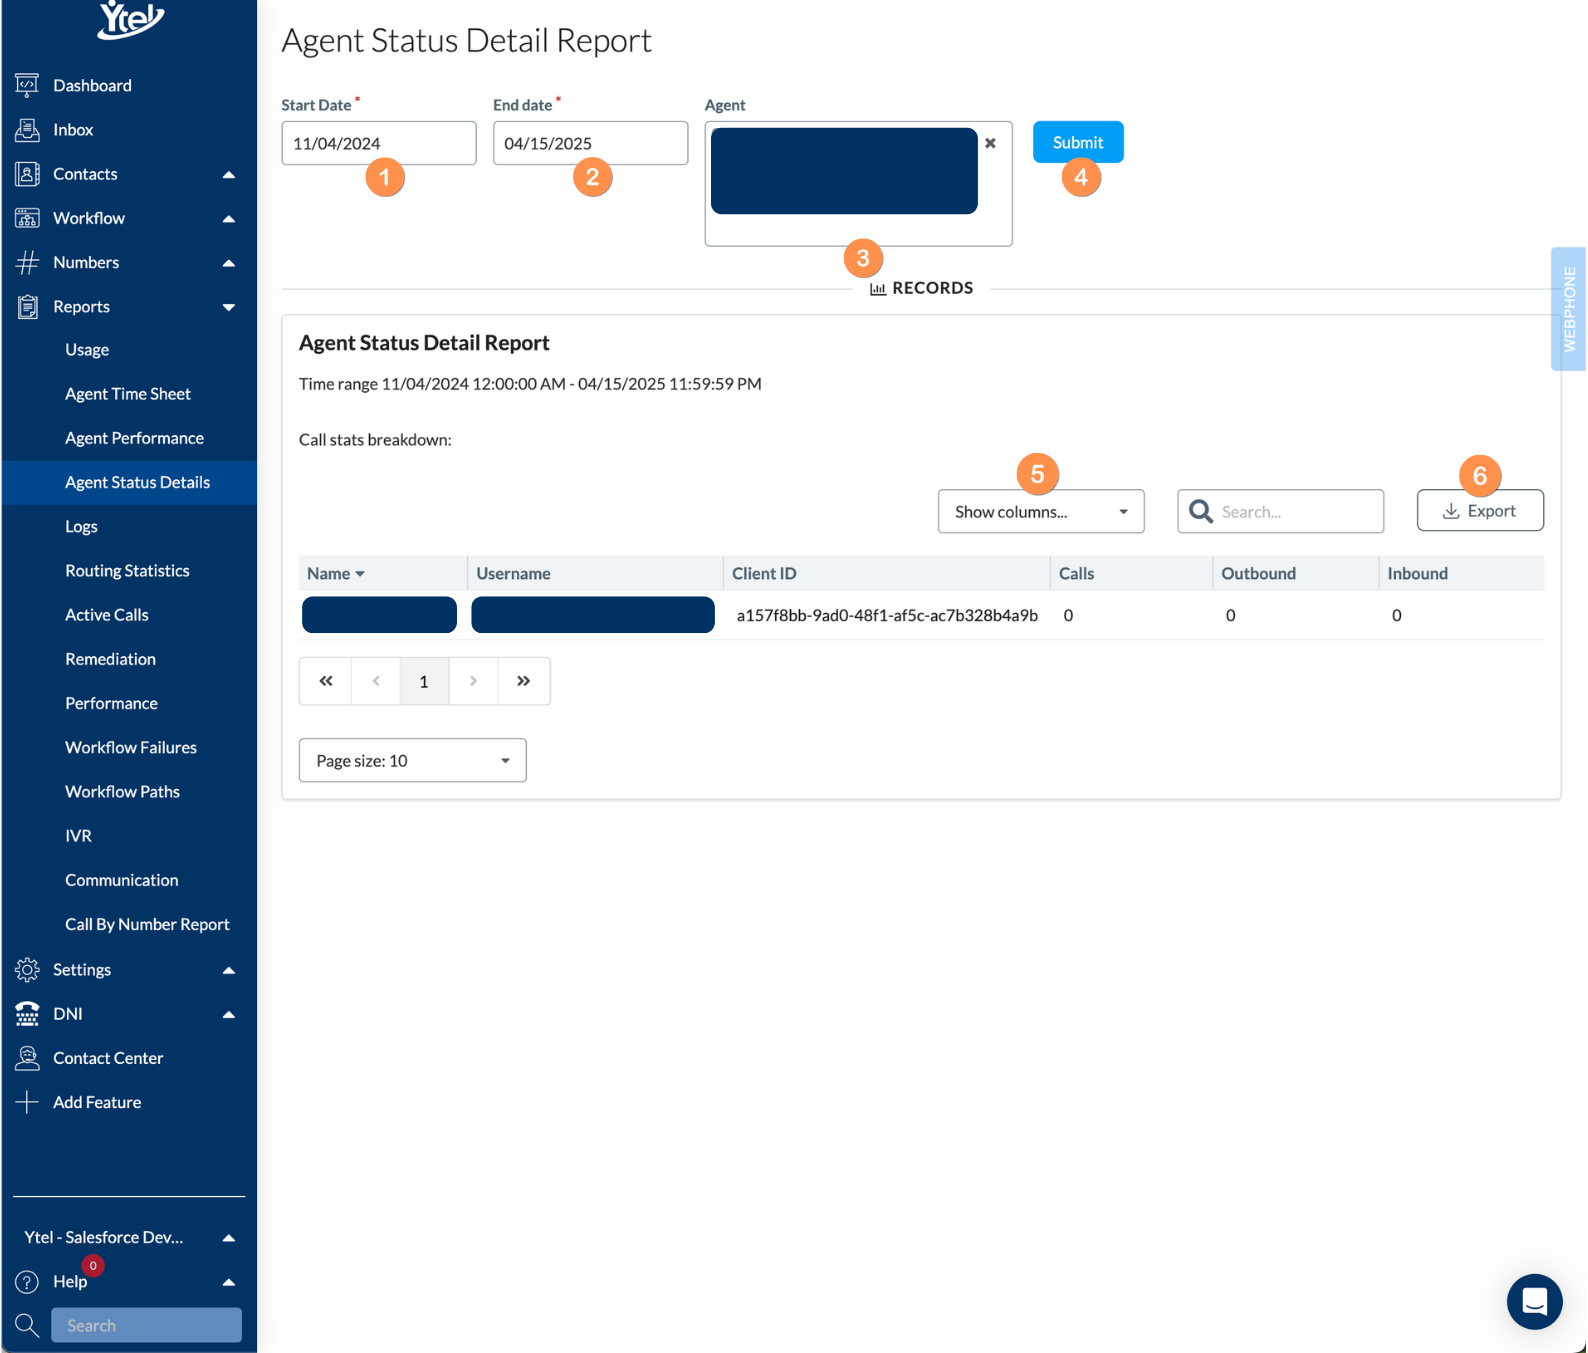Open the Active Calls report
1588x1353 pixels.
[x=107, y=615]
